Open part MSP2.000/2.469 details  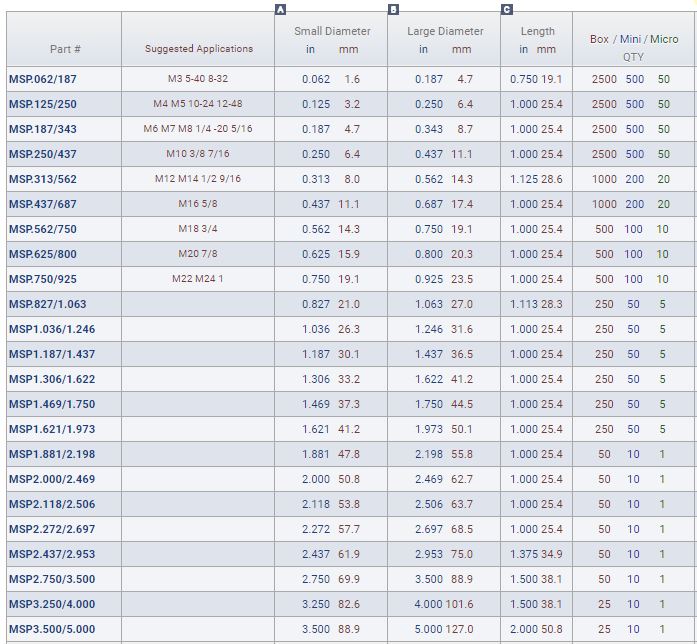[x=52, y=479]
